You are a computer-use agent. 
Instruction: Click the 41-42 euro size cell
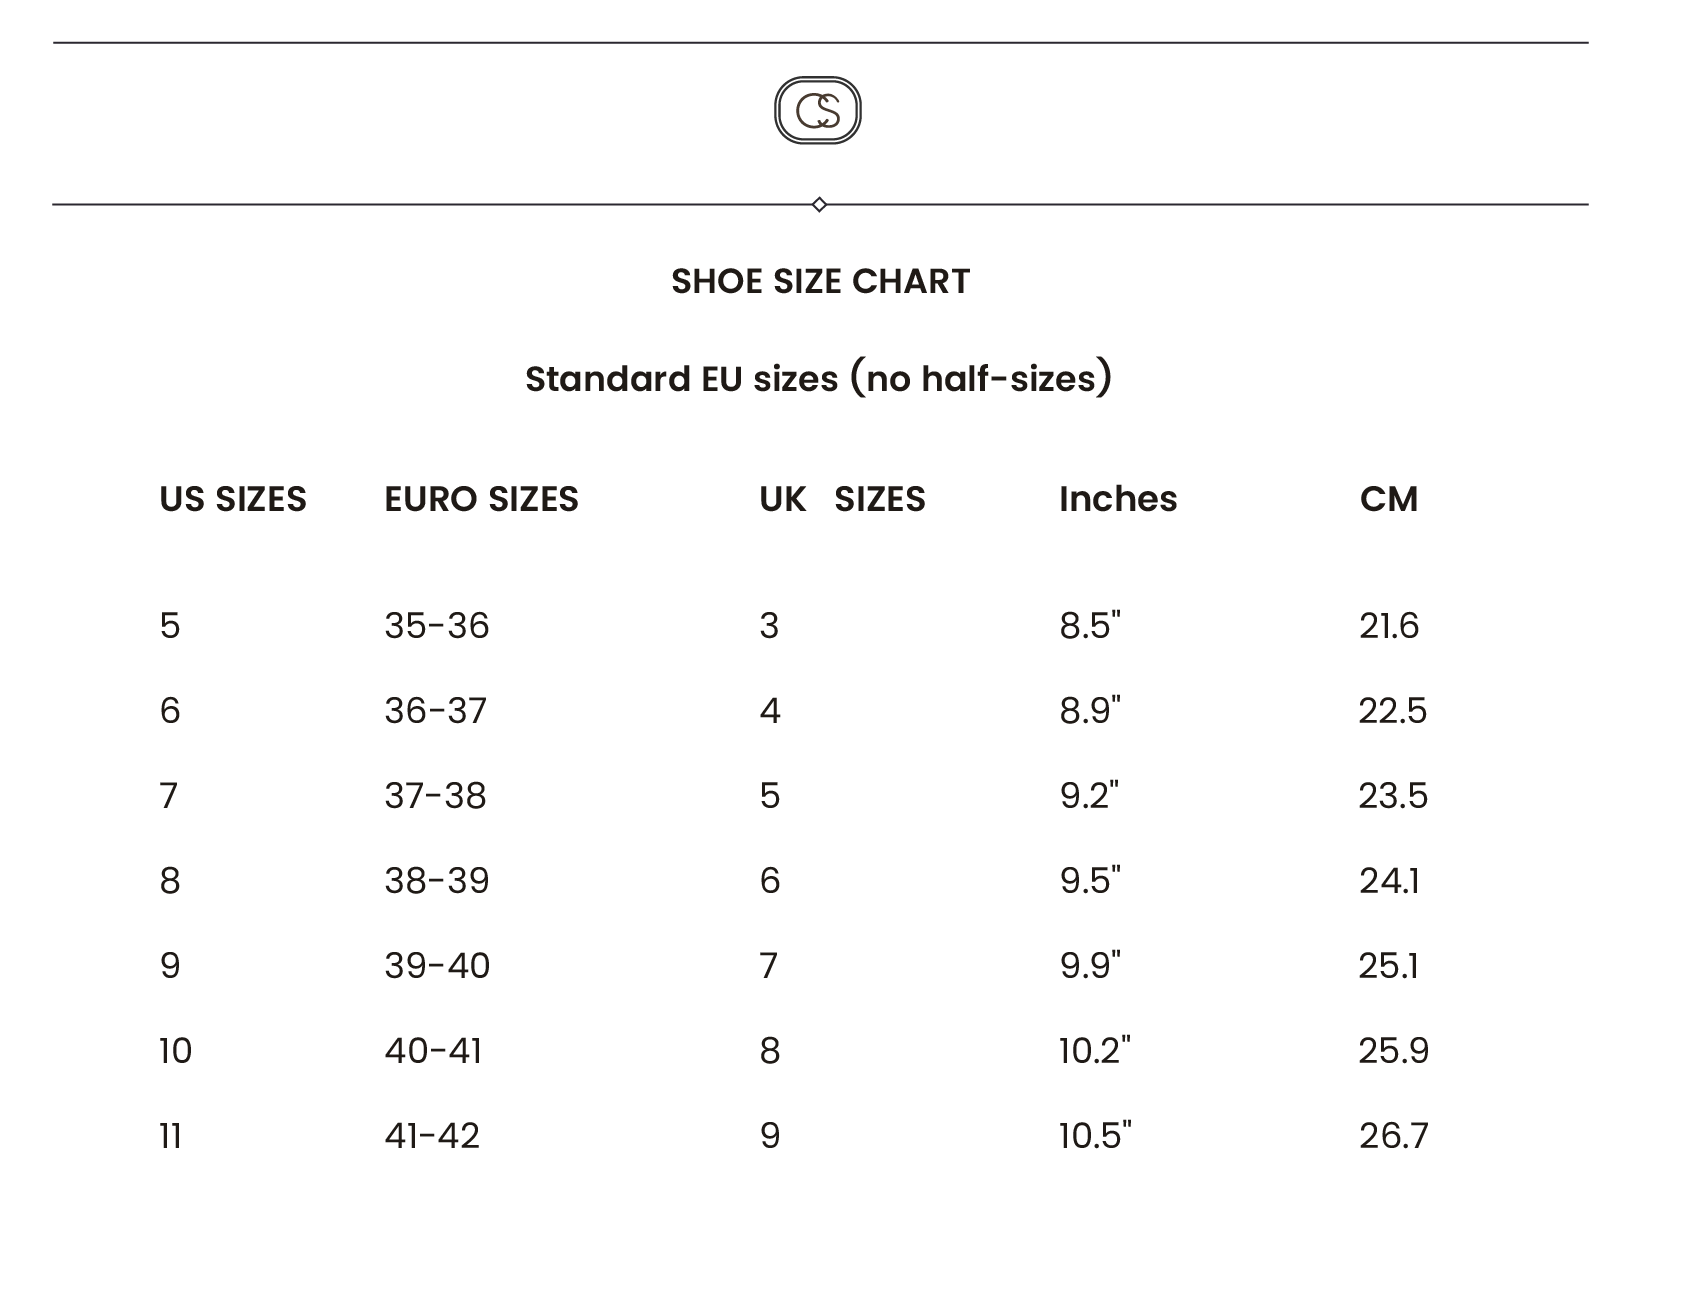tap(432, 1136)
